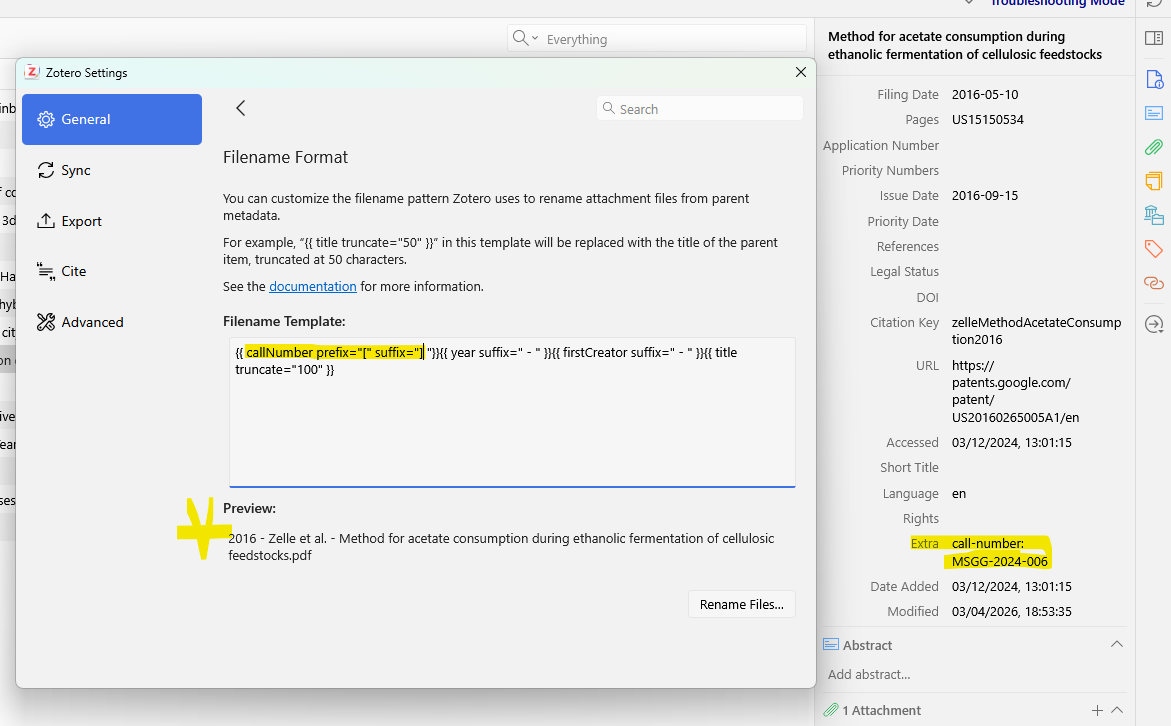Click the Citation Key value zelleMethodAcetateConsumption2016
This screenshot has height=726, width=1171.
tap(1036, 331)
